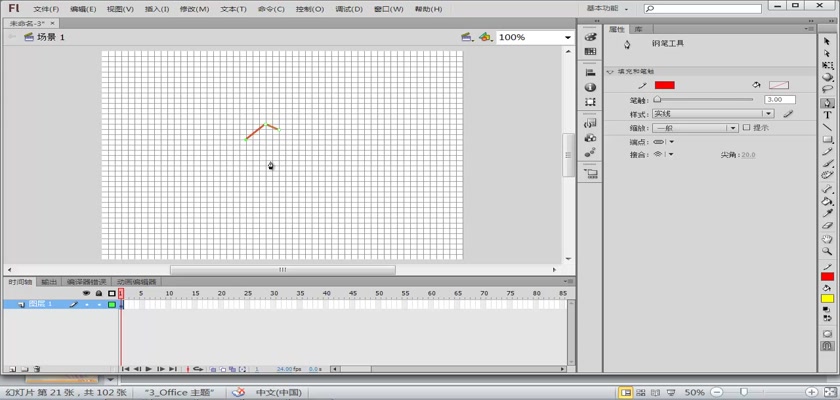Open the timeline panel options menu
840x400 pixels.
click(568, 282)
